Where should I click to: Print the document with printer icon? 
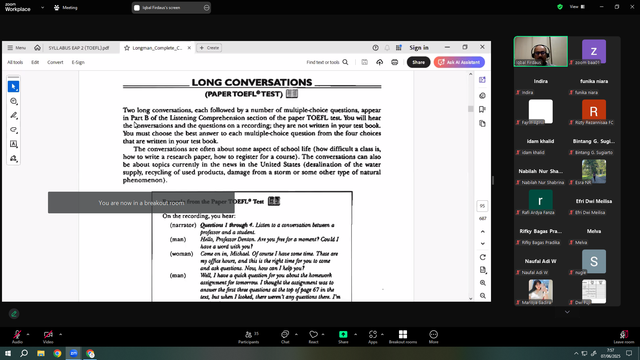(394, 62)
